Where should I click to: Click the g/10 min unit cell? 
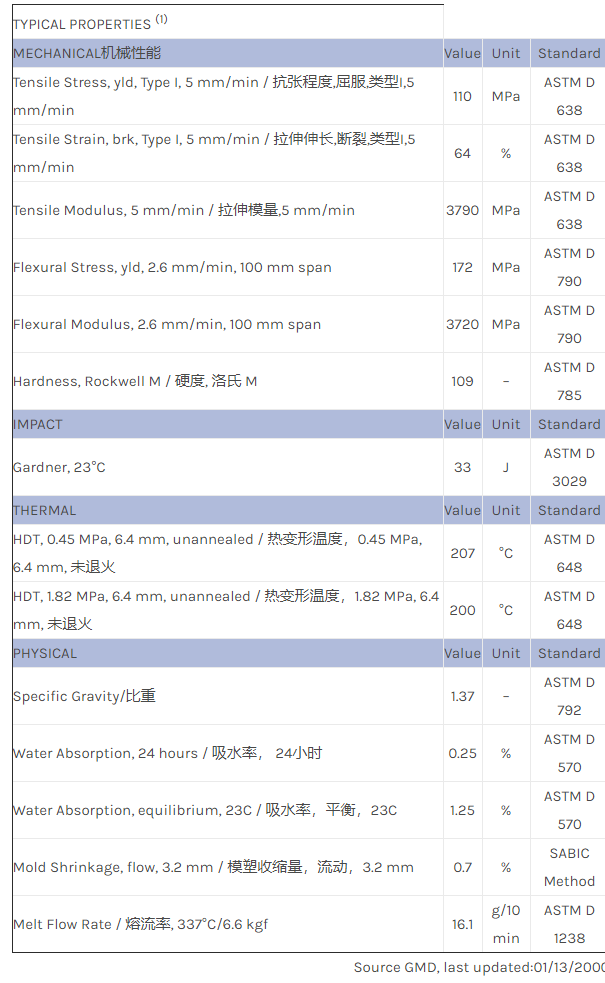click(x=506, y=924)
